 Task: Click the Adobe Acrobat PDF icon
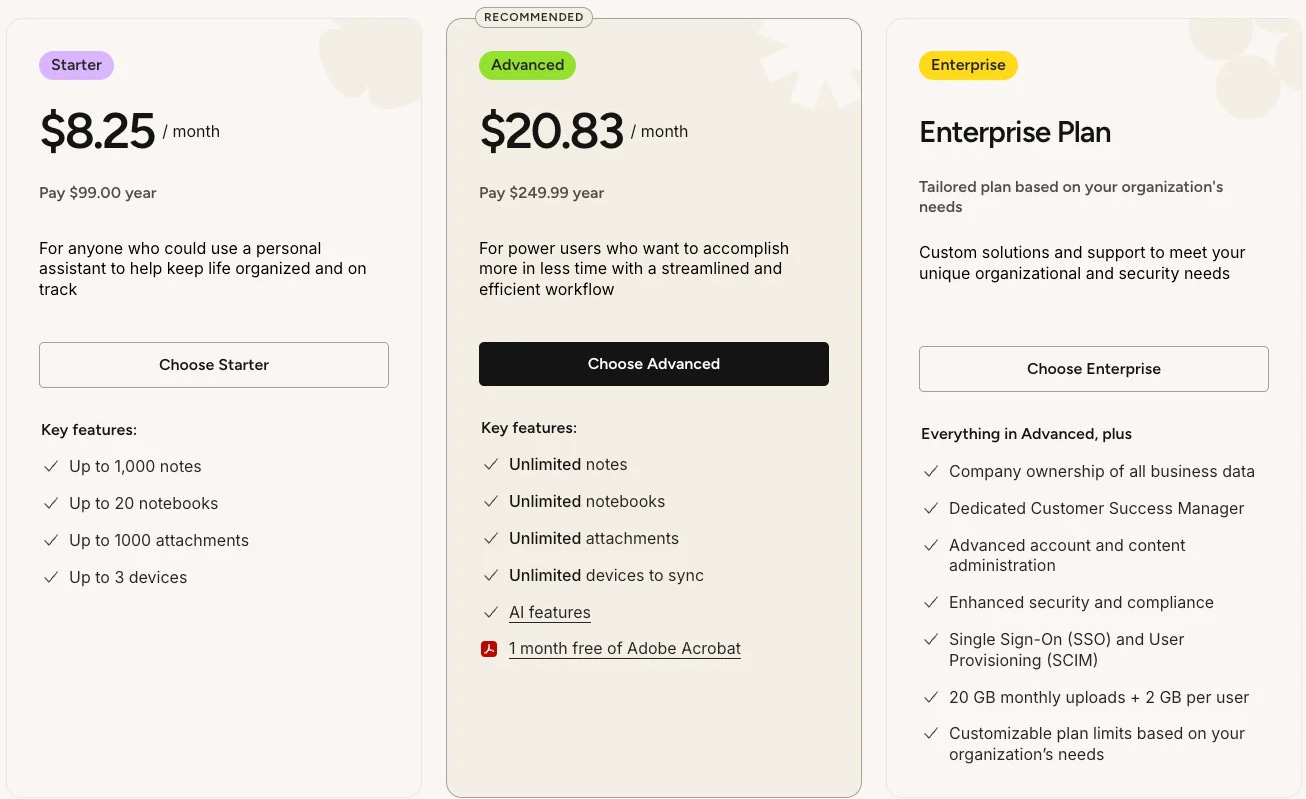(x=489, y=649)
